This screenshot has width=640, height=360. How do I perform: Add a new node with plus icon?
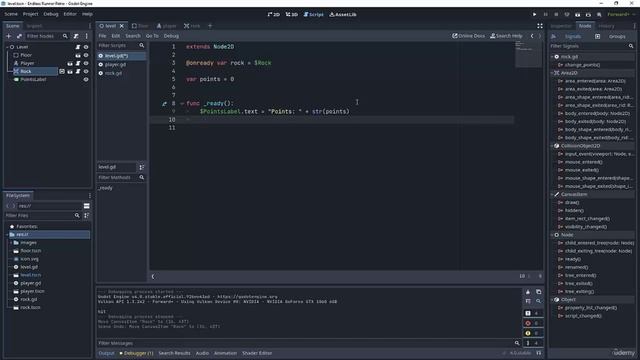9,36
